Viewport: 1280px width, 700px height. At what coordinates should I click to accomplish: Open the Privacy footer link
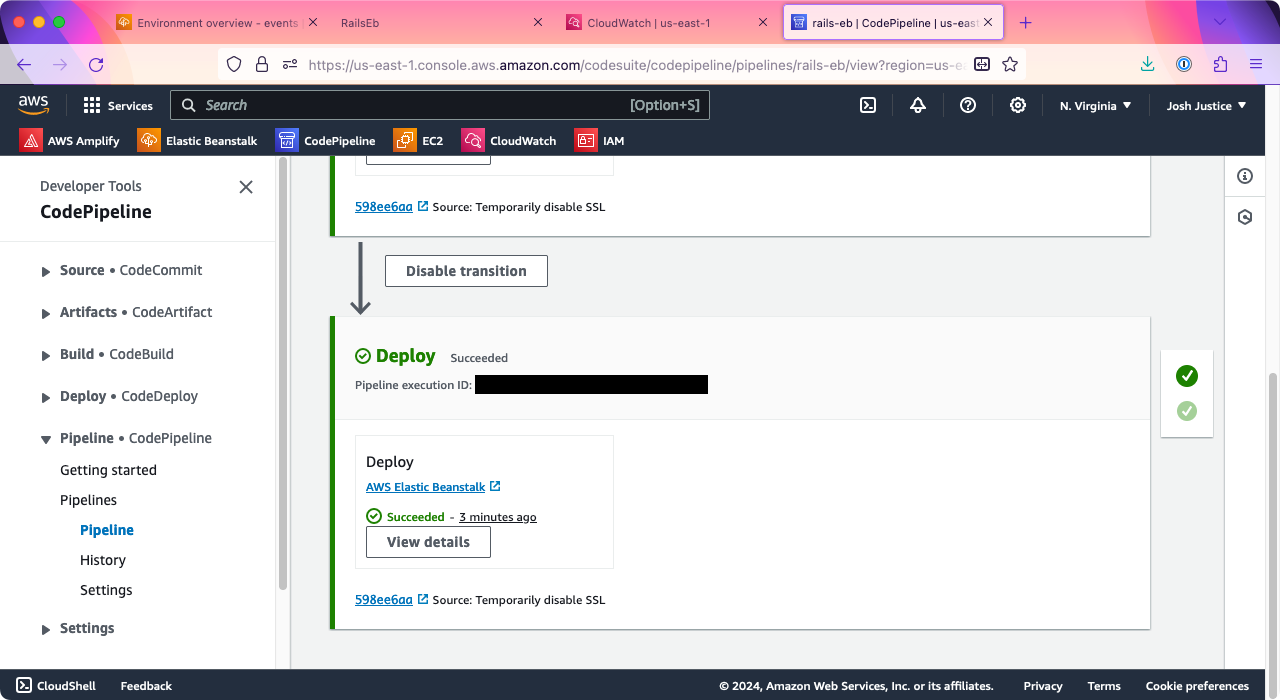(x=1043, y=686)
